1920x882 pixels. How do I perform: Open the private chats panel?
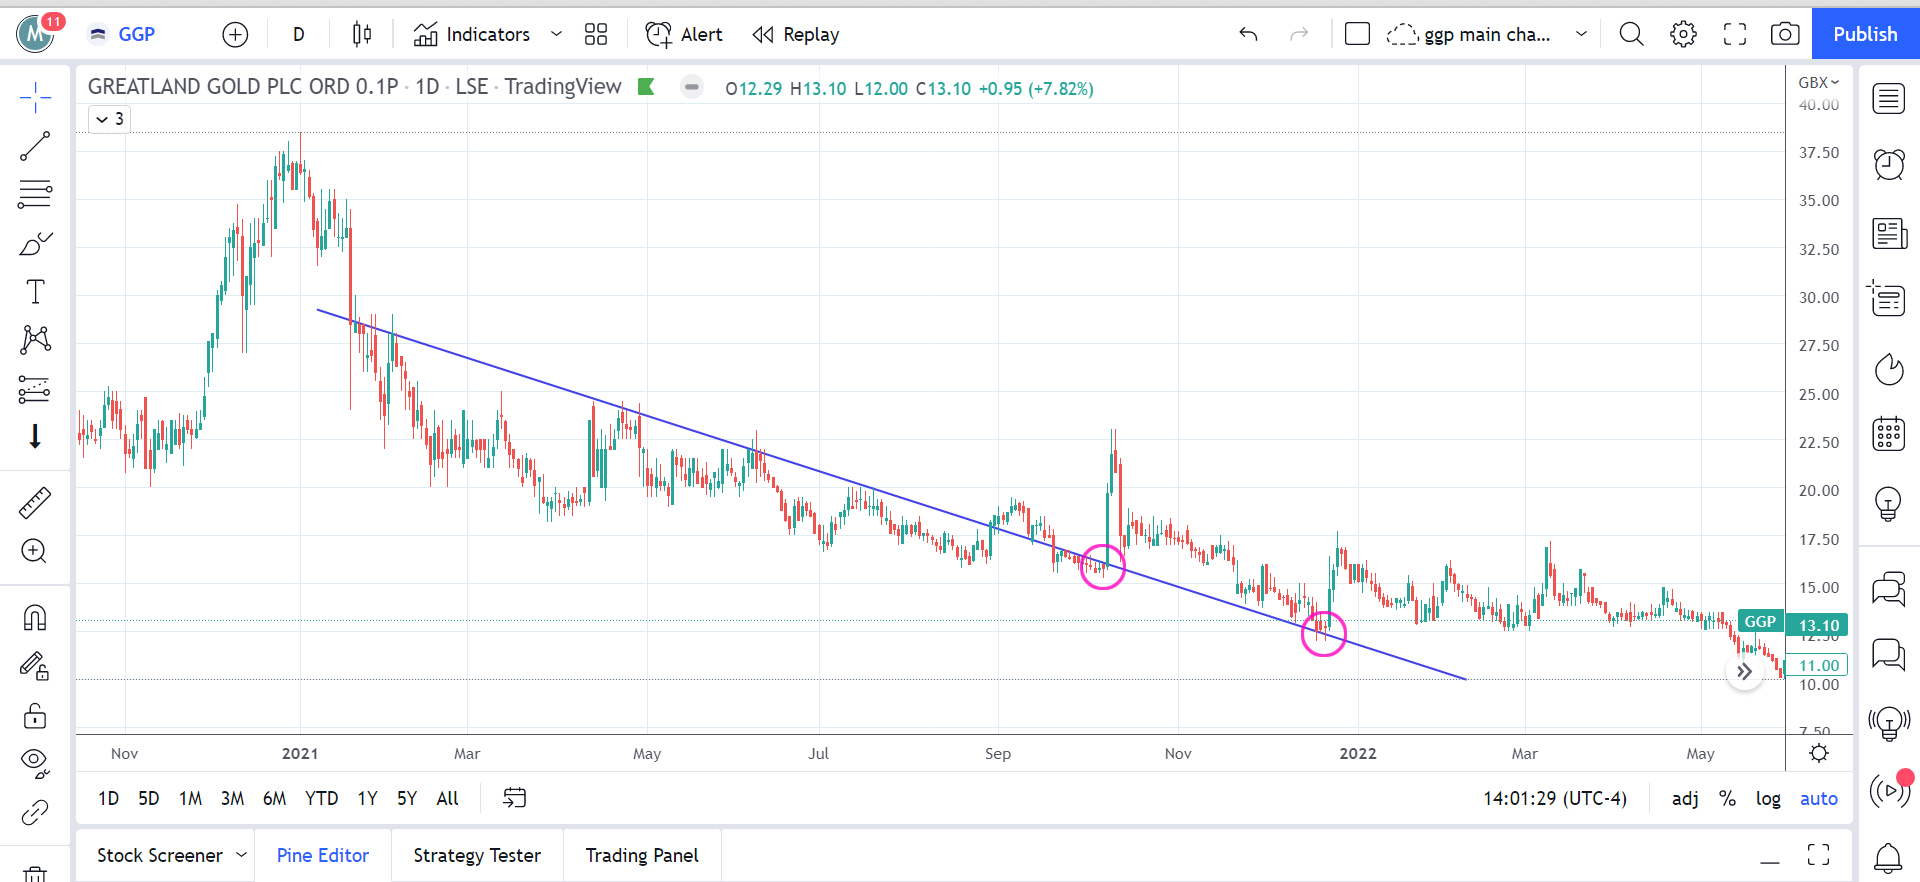coord(1889,654)
